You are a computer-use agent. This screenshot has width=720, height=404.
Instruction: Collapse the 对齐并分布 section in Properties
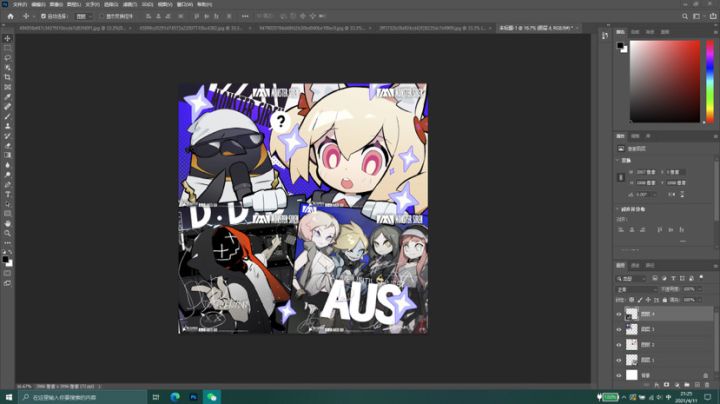coord(618,209)
